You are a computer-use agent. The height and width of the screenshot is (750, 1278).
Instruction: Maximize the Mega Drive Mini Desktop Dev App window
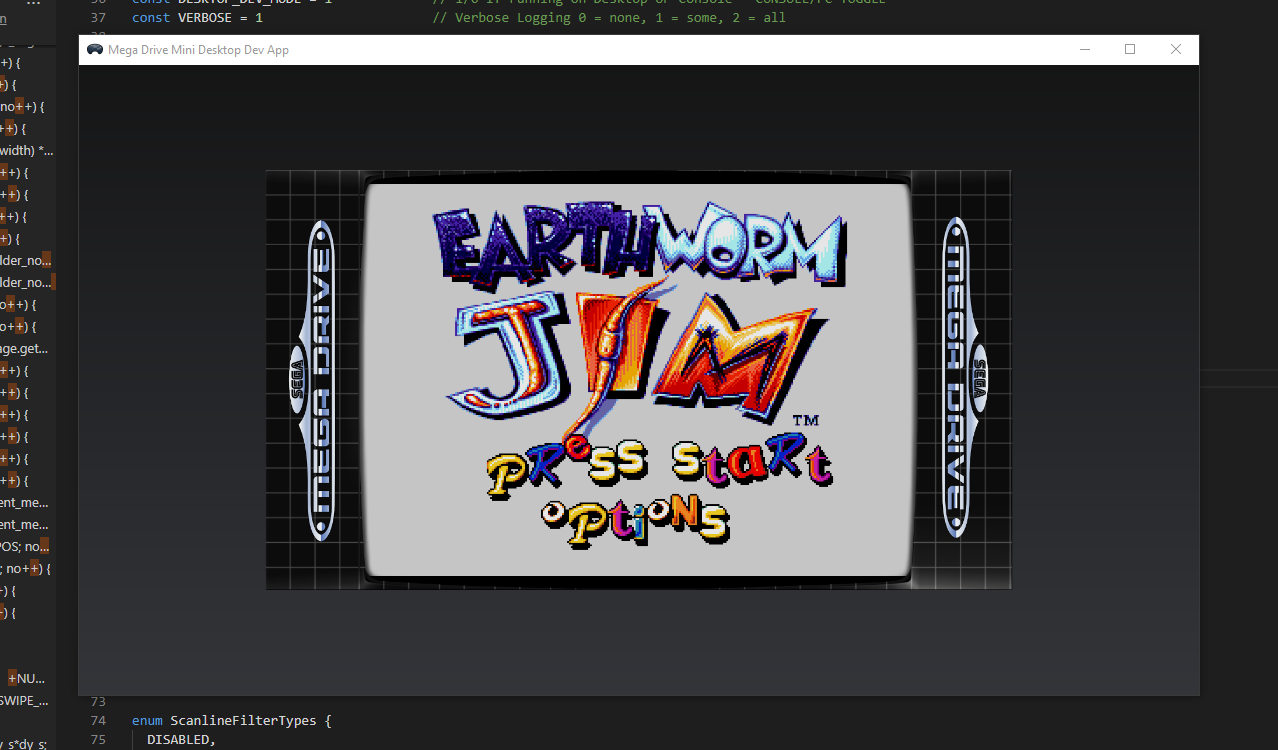tap(1130, 50)
